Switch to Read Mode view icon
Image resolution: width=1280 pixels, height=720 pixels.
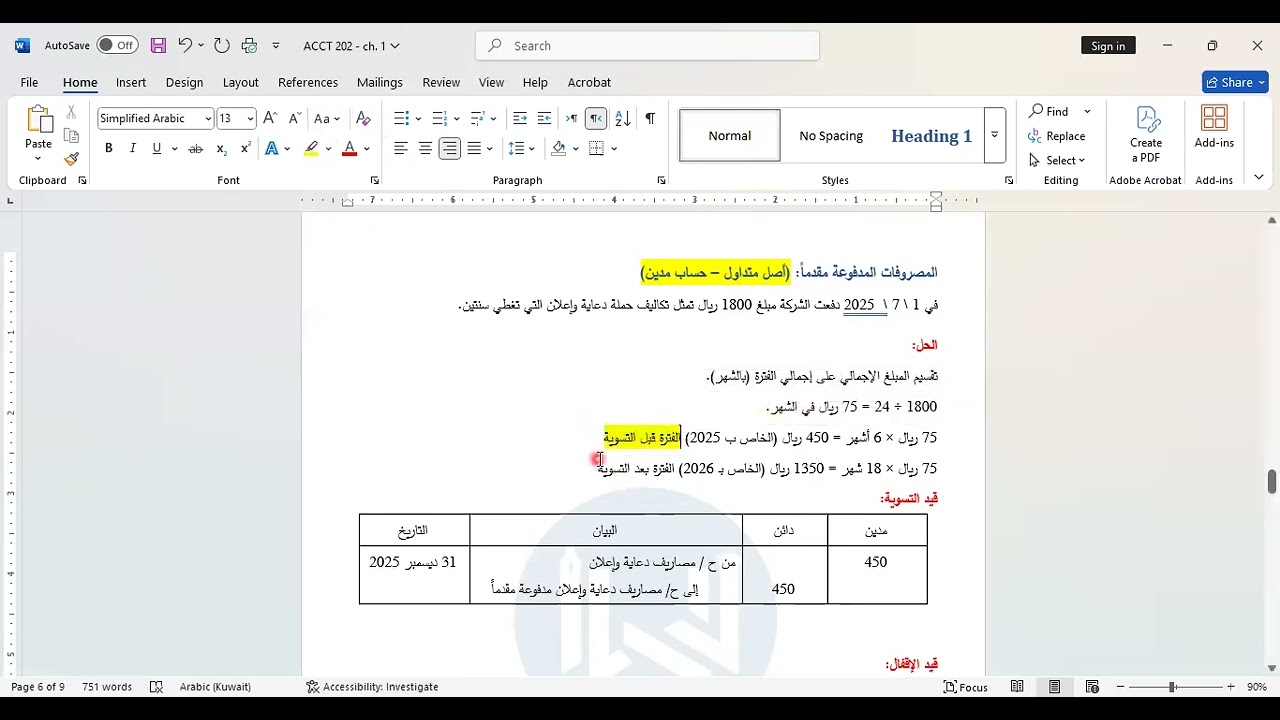point(1017,687)
